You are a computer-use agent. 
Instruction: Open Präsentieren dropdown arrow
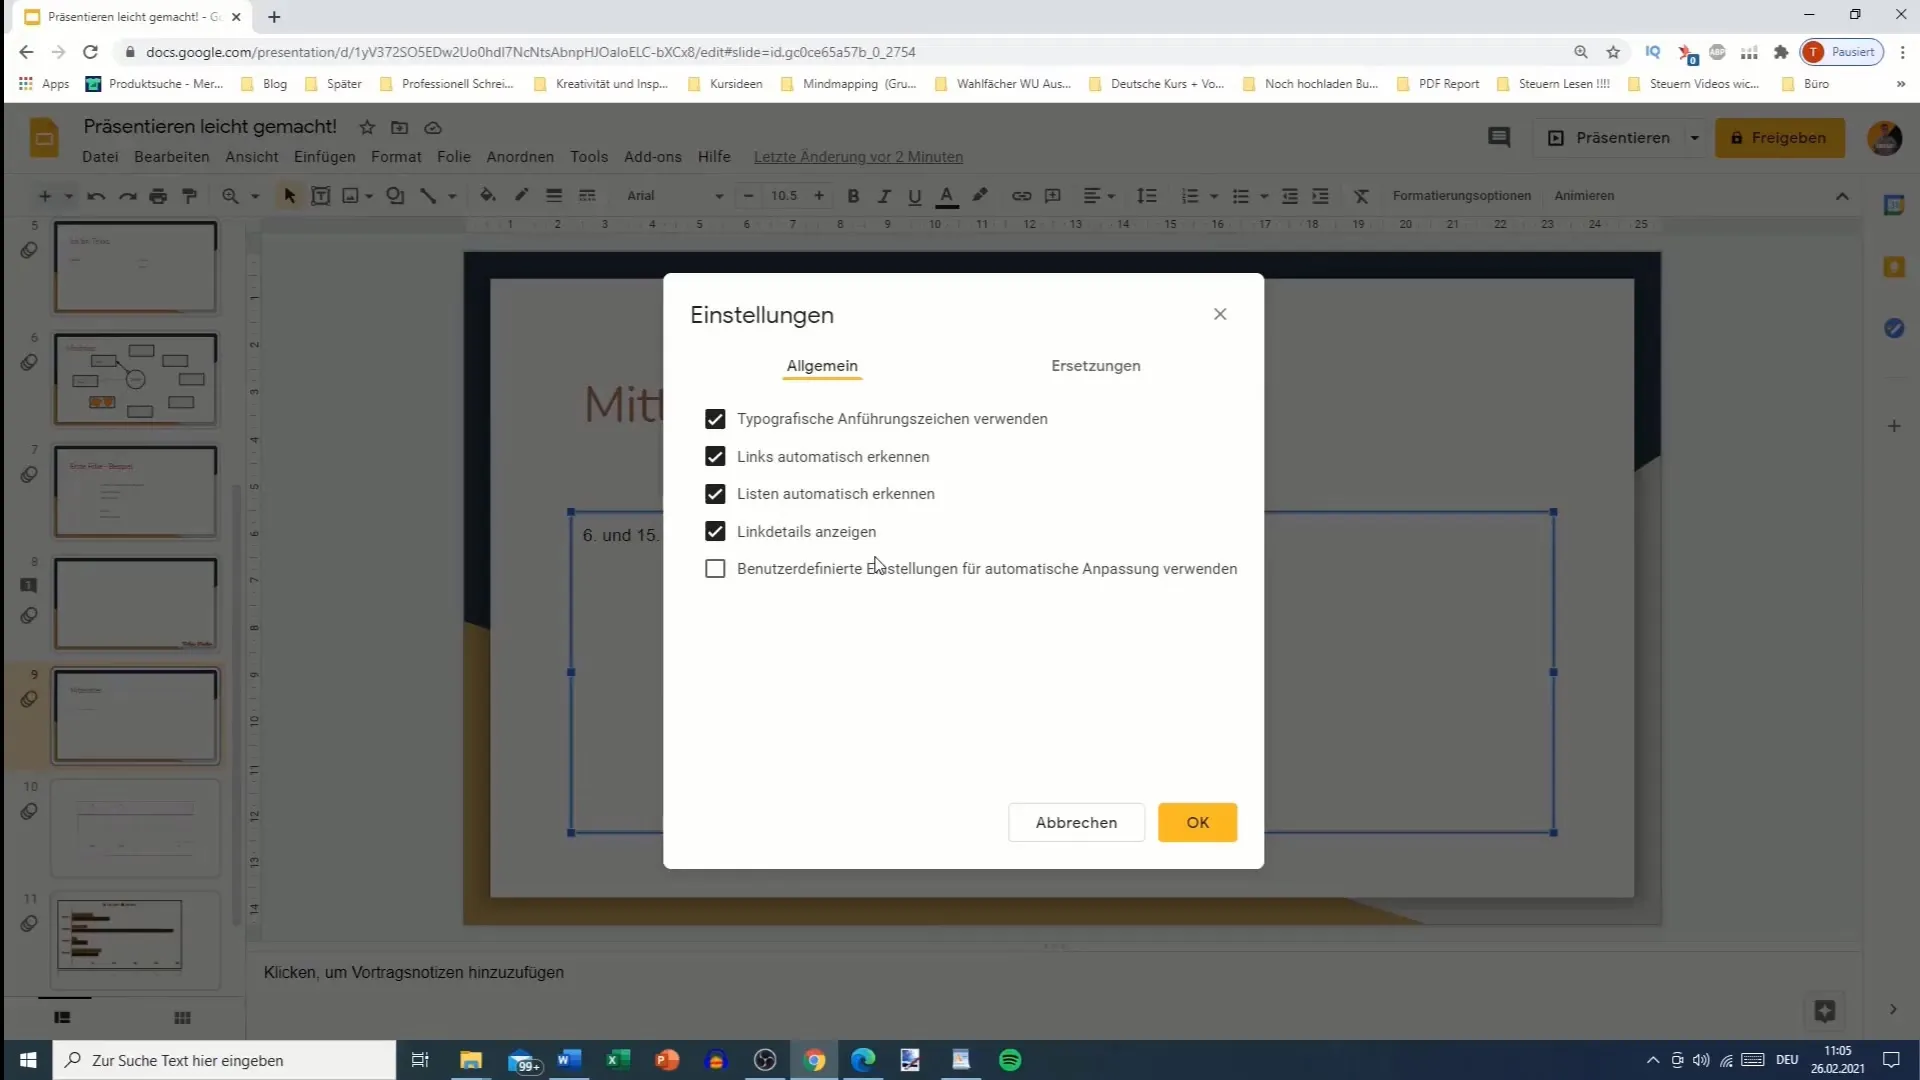[1694, 138]
